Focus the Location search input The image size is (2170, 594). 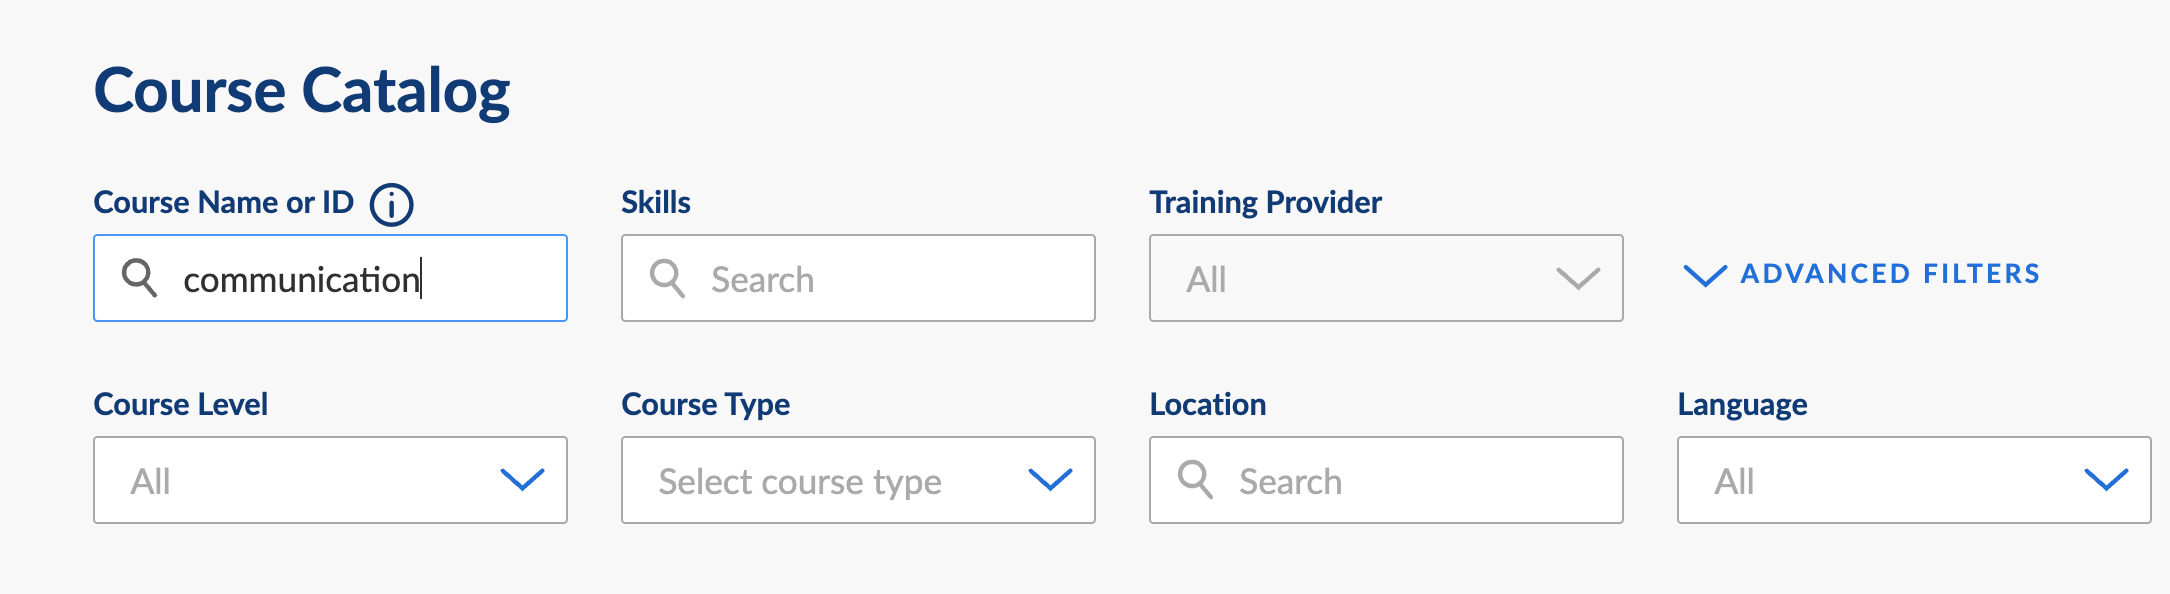click(x=1386, y=480)
